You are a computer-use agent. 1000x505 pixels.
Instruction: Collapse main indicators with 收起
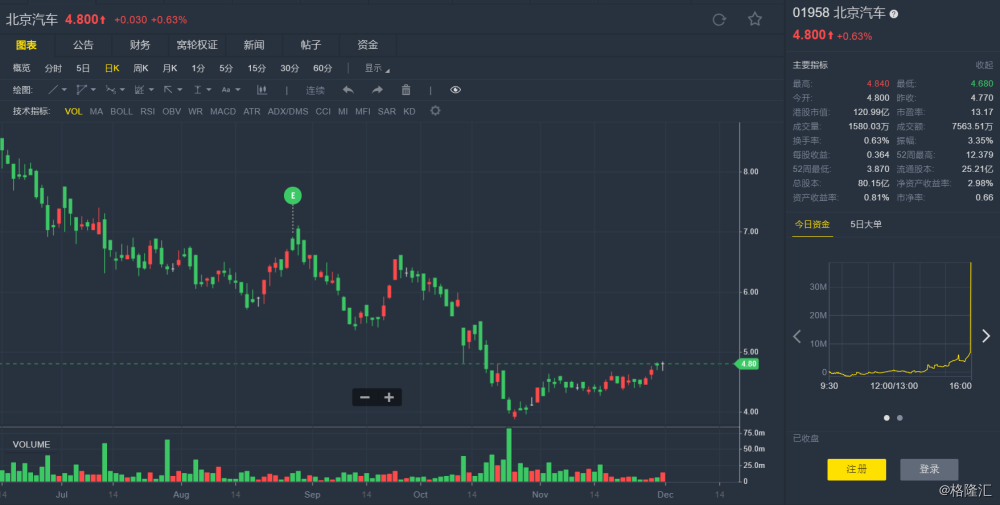pyautogui.click(x=984, y=65)
